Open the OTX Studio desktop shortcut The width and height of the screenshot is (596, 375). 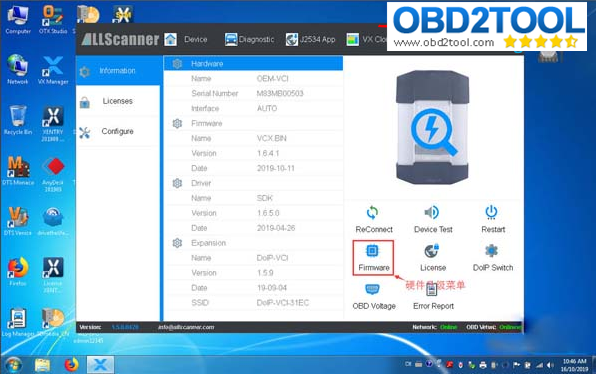coord(53,20)
